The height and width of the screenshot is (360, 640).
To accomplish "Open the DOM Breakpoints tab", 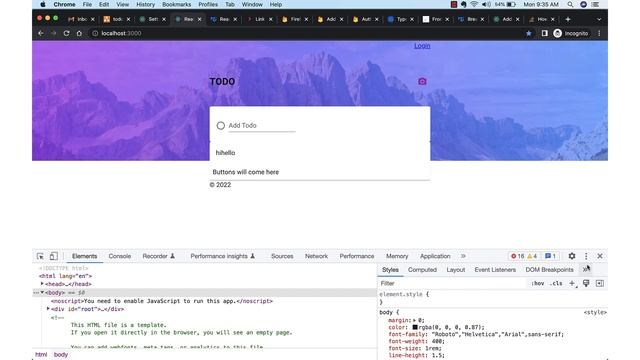I will coord(549,270).
